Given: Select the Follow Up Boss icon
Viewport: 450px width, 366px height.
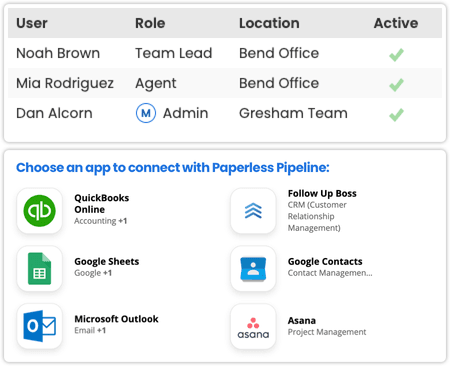Looking at the screenshot, I should coord(253,211).
